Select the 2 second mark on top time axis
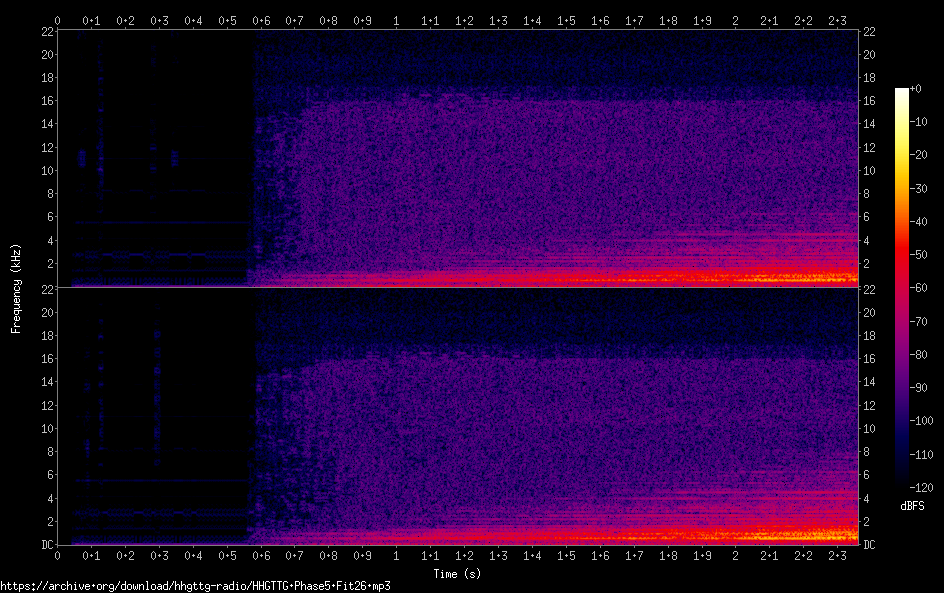The image size is (944, 593). point(735,20)
